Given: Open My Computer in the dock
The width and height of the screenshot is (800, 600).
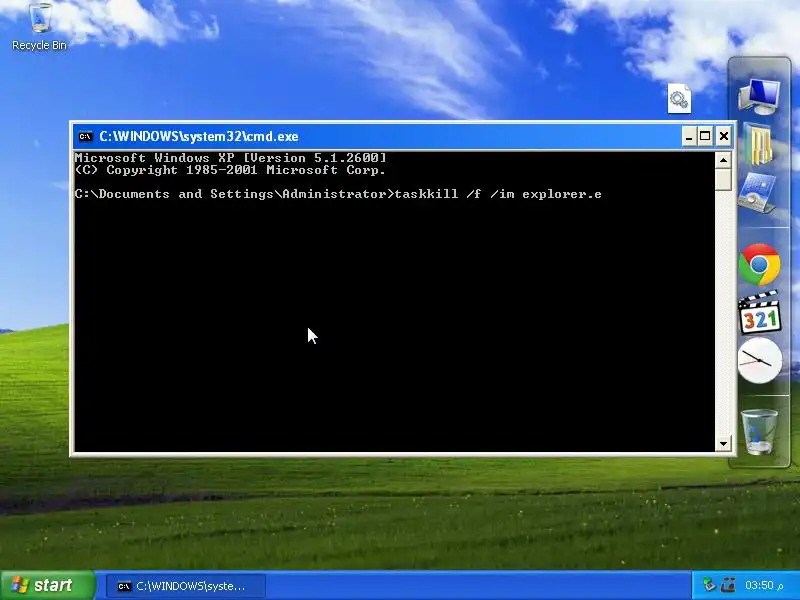Looking at the screenshot, I should 759,97.
